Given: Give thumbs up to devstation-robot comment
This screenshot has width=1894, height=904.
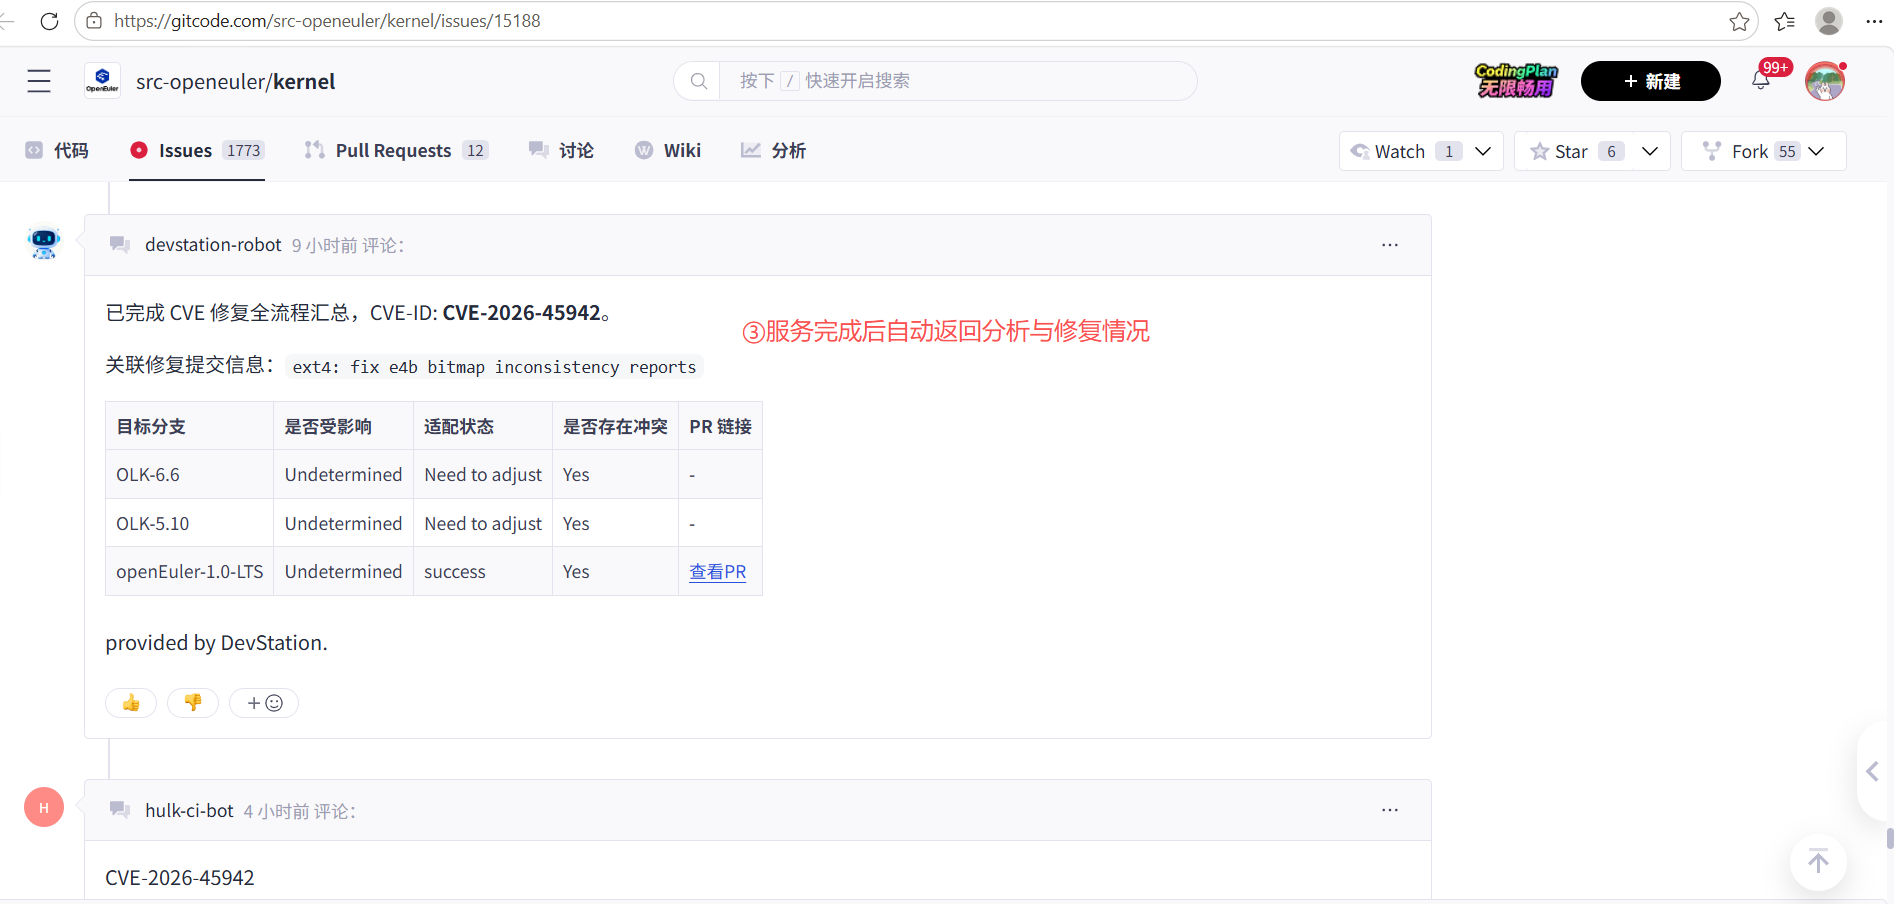Looking at the screenshot, I should (x=131, y=703).
